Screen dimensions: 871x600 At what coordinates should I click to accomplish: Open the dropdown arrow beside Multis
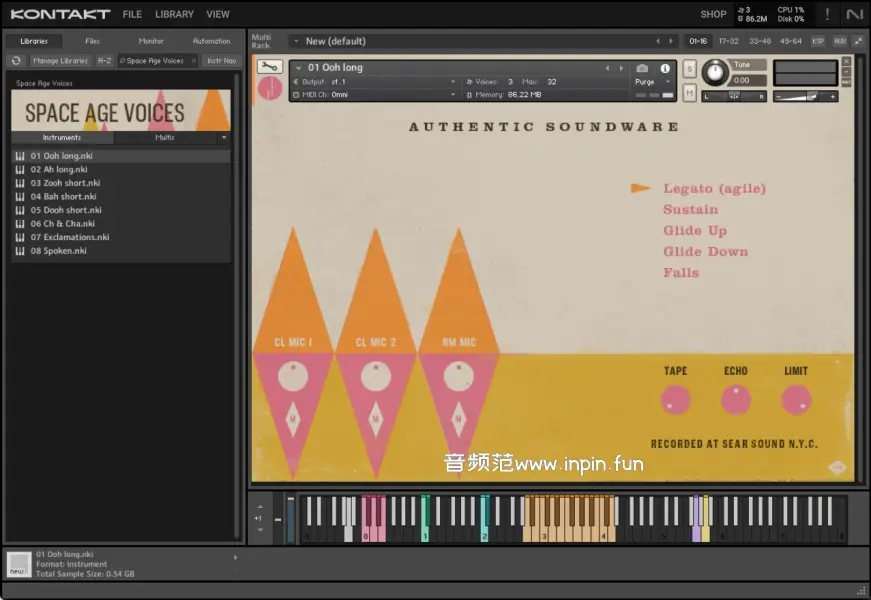[x=224, y=138]
